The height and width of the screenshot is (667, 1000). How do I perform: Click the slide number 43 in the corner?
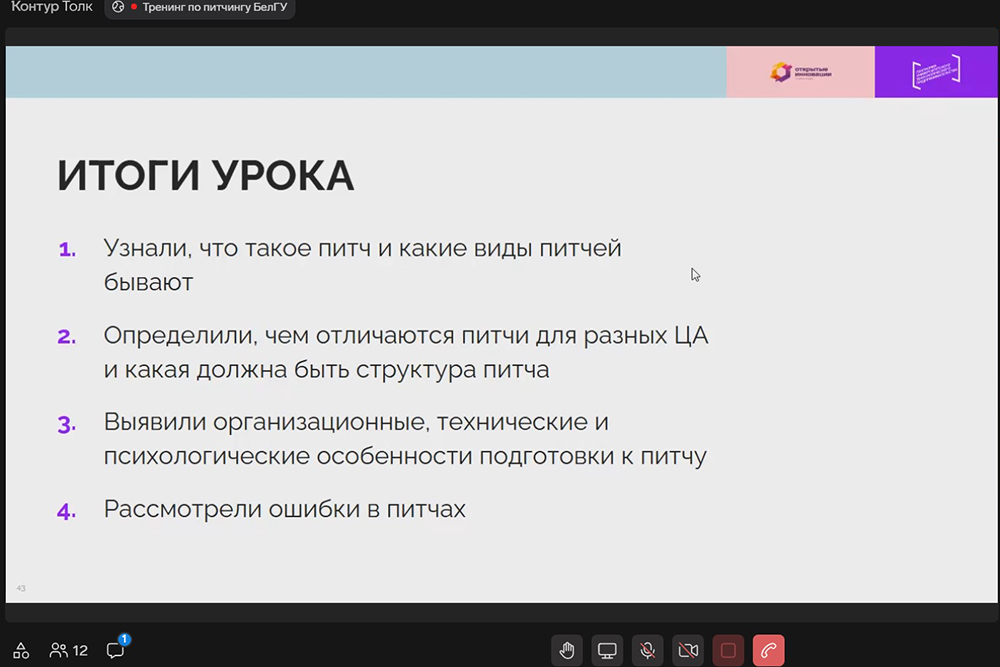[x=21, y=588]
